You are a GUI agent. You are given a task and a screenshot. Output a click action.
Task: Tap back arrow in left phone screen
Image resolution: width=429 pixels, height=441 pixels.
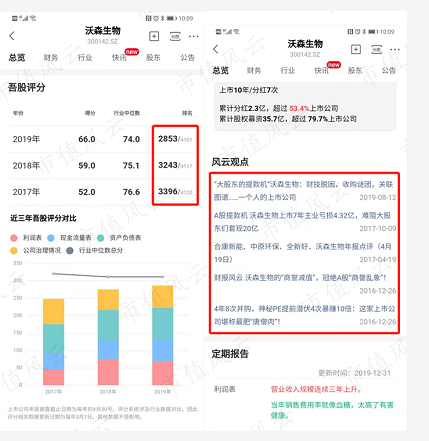[x=12, y=36]
